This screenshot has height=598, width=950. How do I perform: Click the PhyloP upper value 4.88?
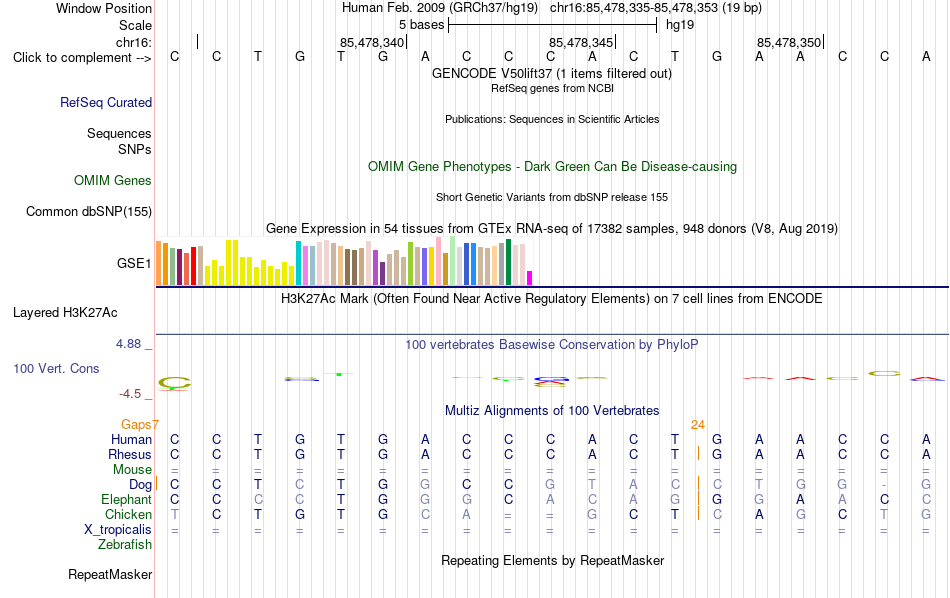pyautogui.click(x=128, y=344)
